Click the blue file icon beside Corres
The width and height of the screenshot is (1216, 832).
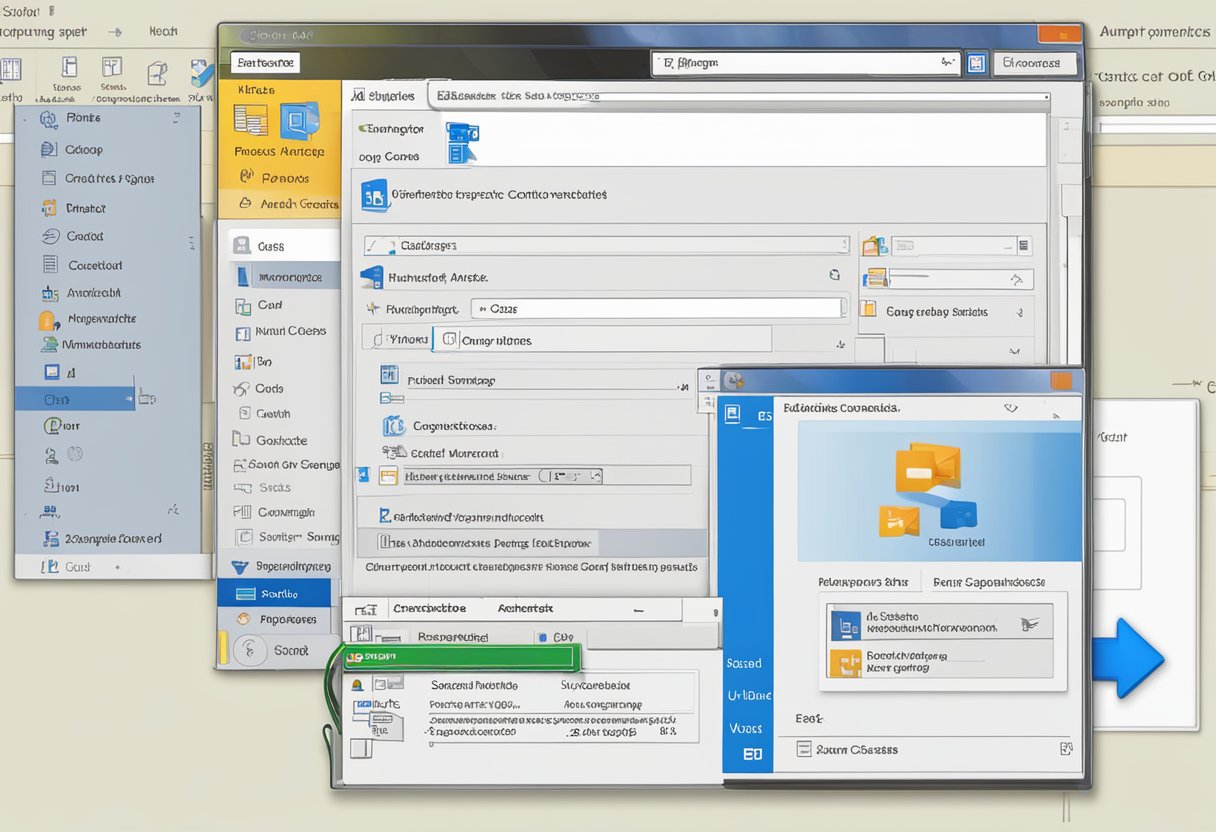coord(461,142)
